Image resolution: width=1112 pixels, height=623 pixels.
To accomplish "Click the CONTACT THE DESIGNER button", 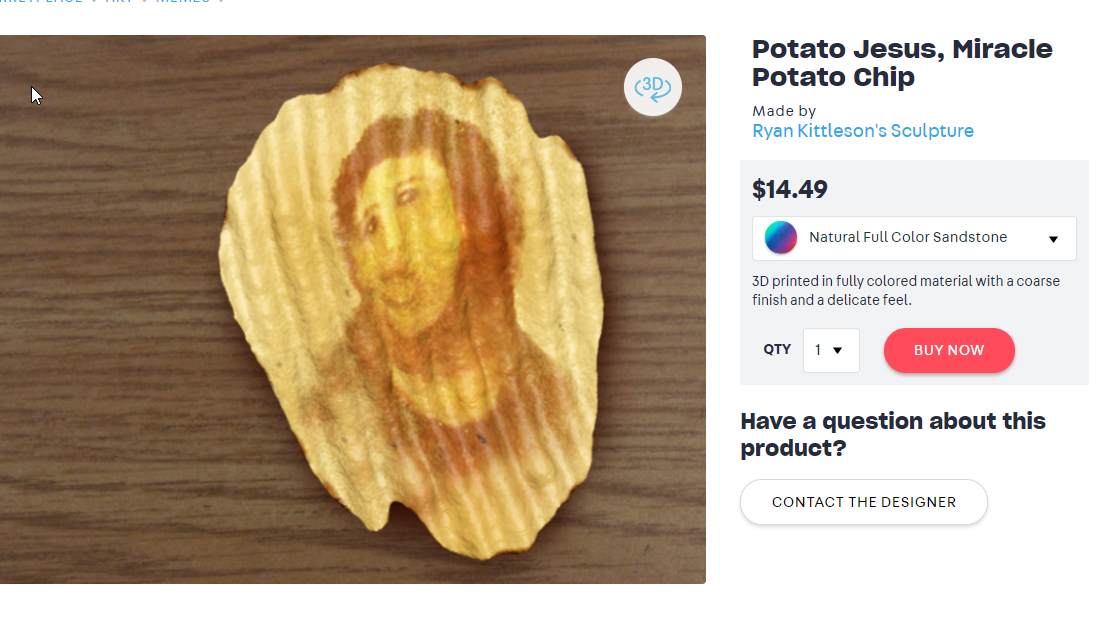I will pyautogui.click(x=863, y=502).
